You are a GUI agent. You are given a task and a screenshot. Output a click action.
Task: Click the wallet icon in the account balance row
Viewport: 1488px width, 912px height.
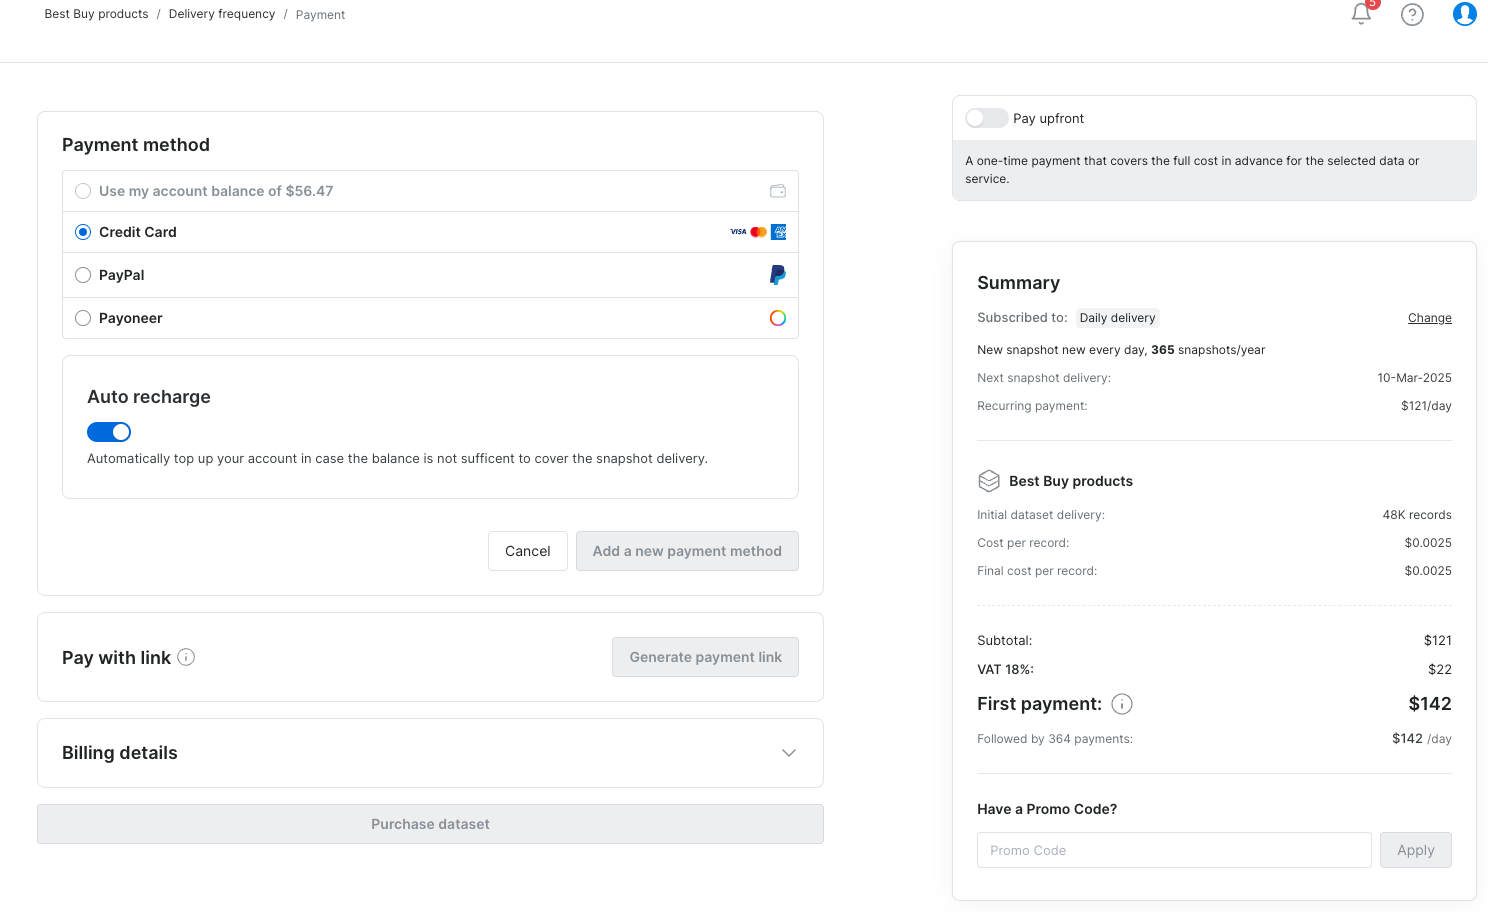(778, 191)
